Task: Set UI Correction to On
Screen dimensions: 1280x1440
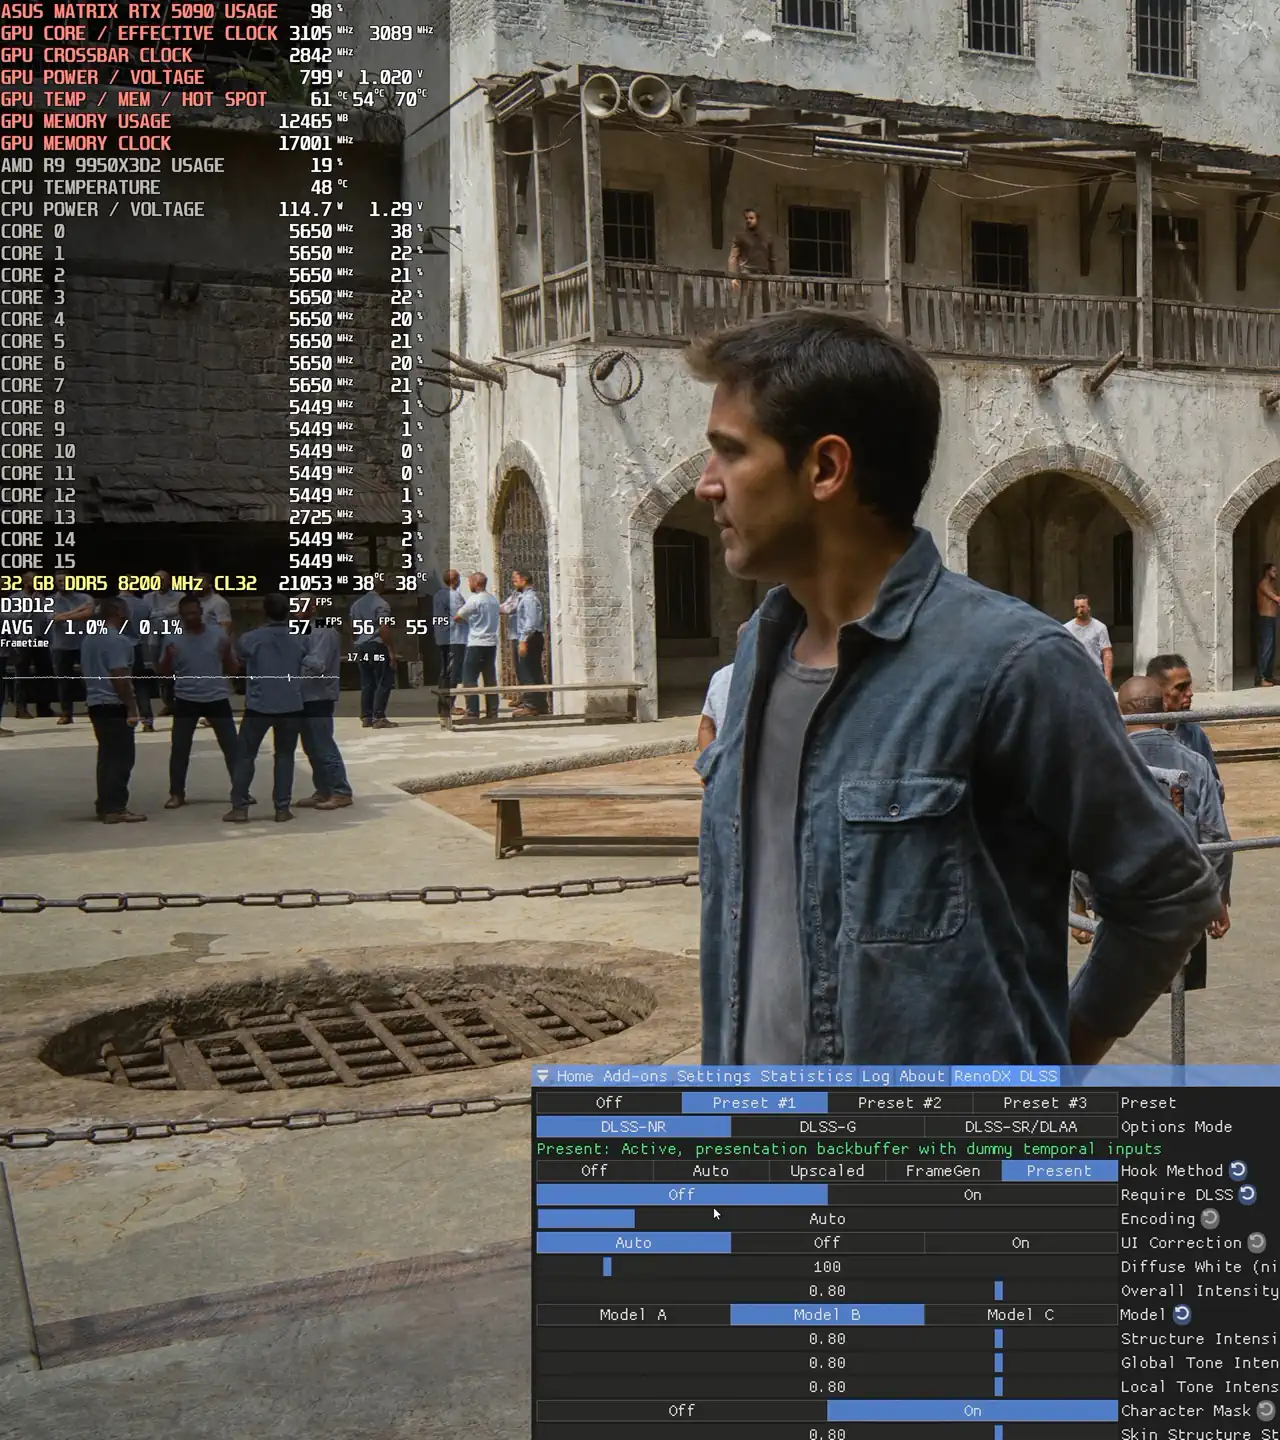Action: (1021, 1242)
